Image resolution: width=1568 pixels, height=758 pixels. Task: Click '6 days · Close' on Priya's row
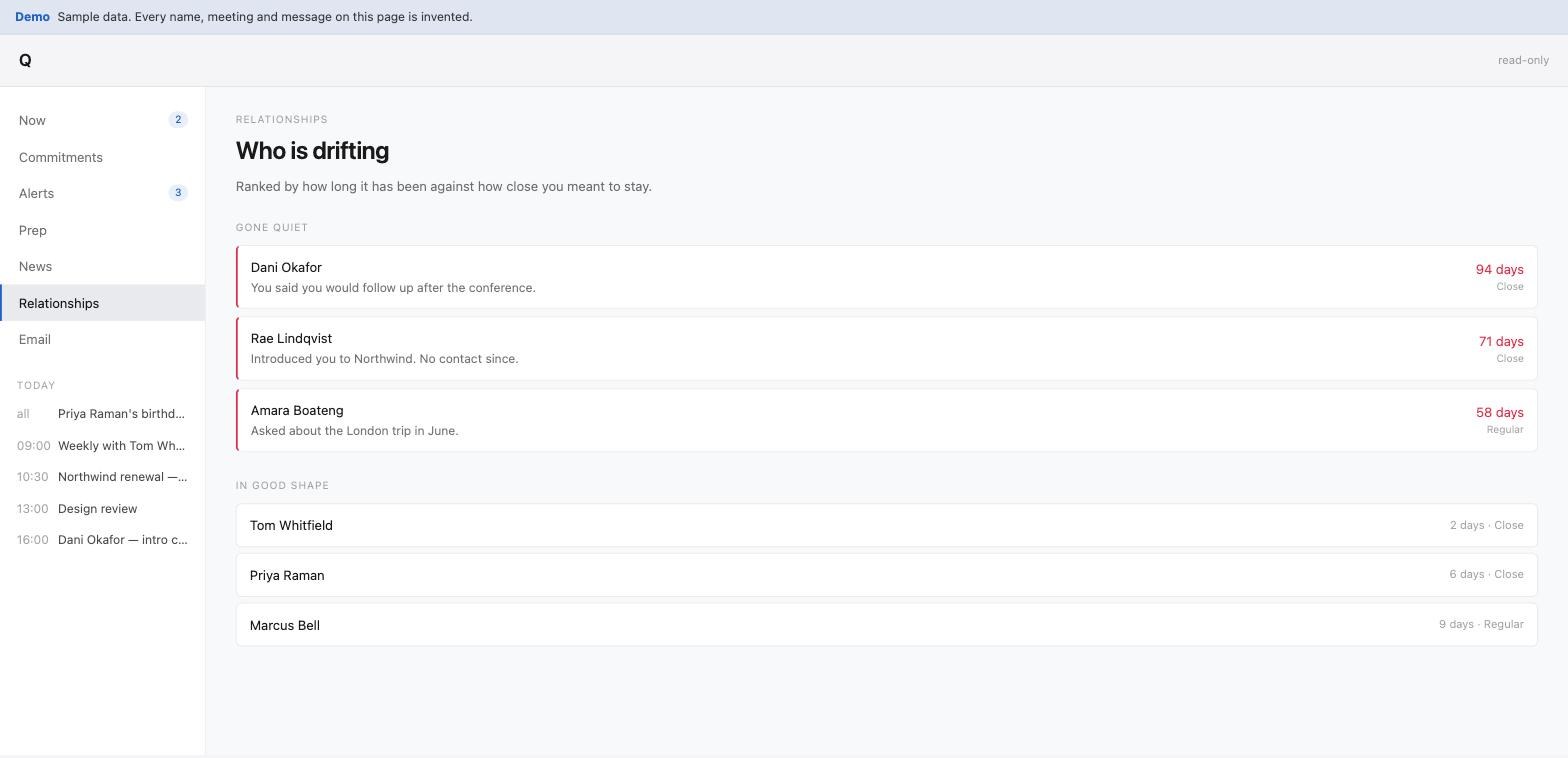(x=1486, y=575)
